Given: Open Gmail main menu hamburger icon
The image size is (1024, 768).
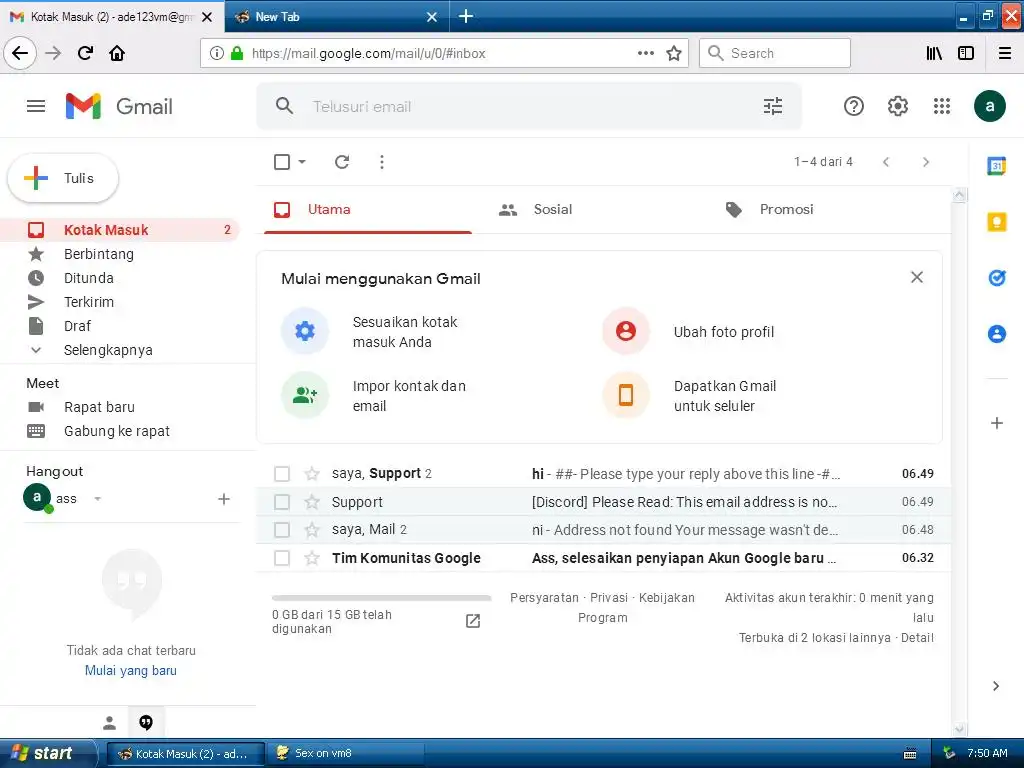Looking at the screenshot, I should click(36, 106).
